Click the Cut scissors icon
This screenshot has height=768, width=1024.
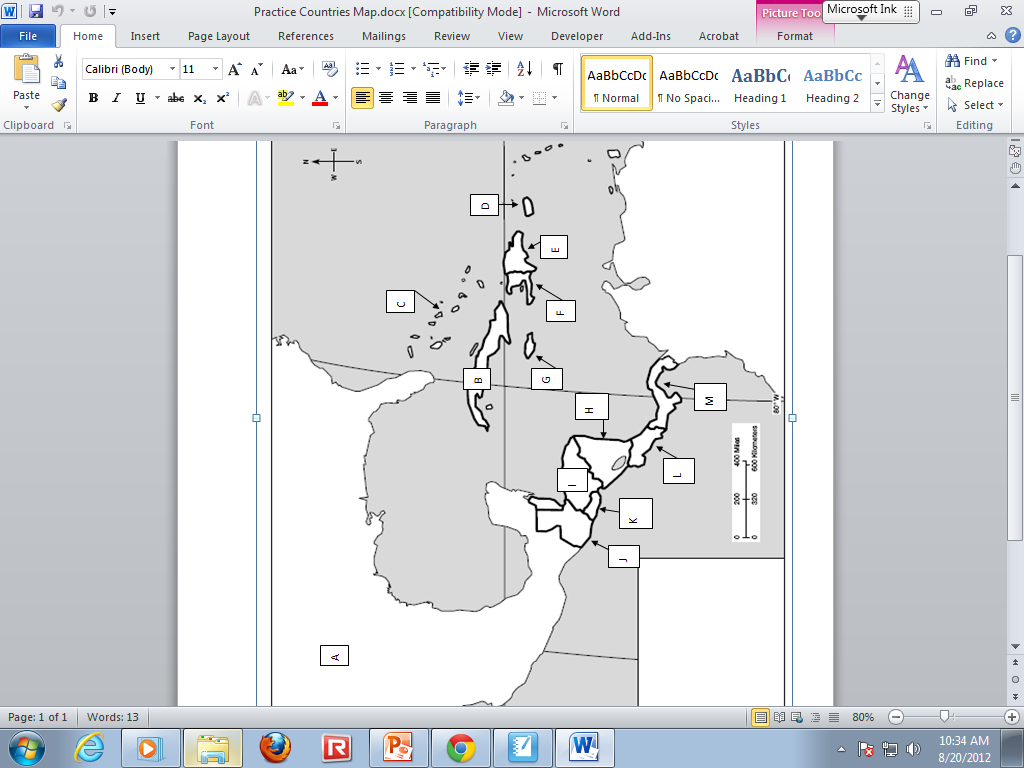(x=59, y=62)
